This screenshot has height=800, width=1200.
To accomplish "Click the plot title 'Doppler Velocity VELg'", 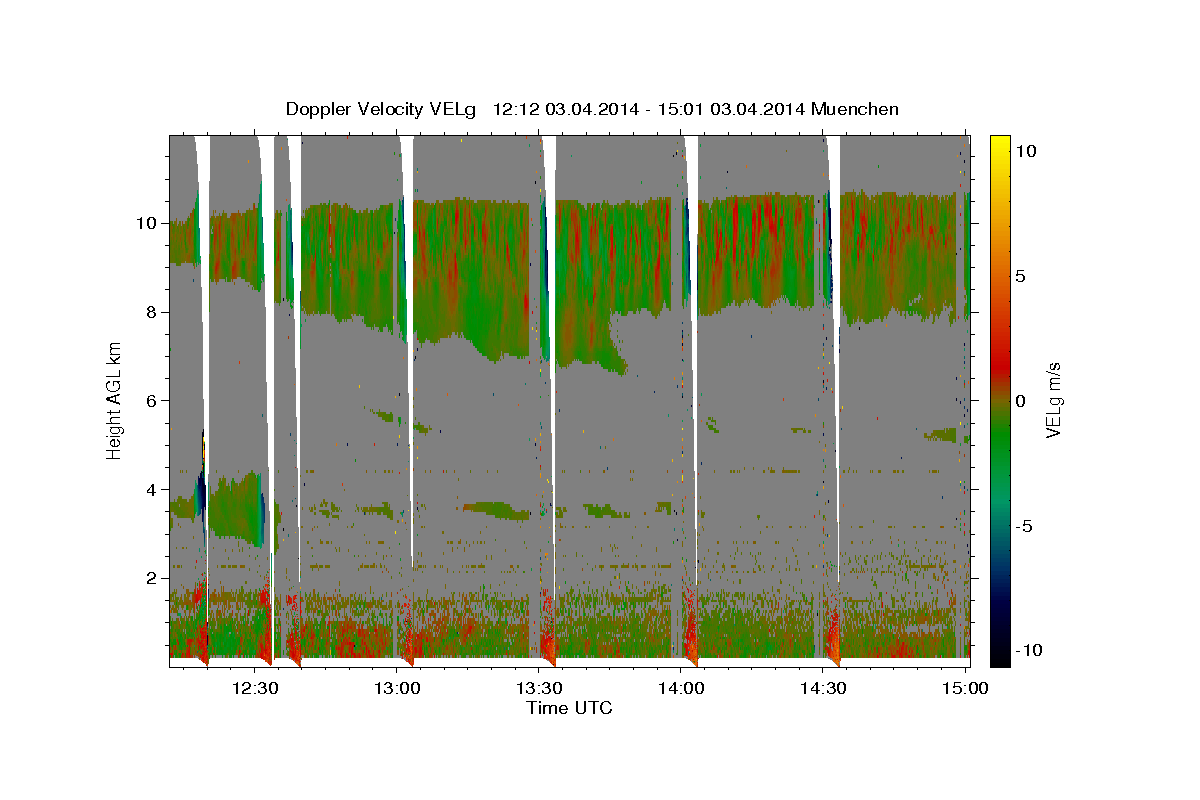I will point(382,109).
